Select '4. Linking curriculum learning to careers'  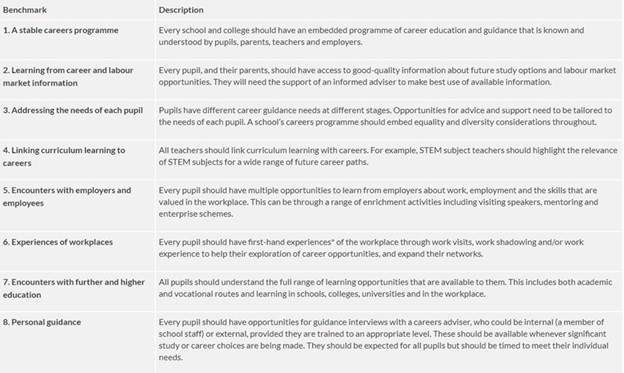click(64, 156)
